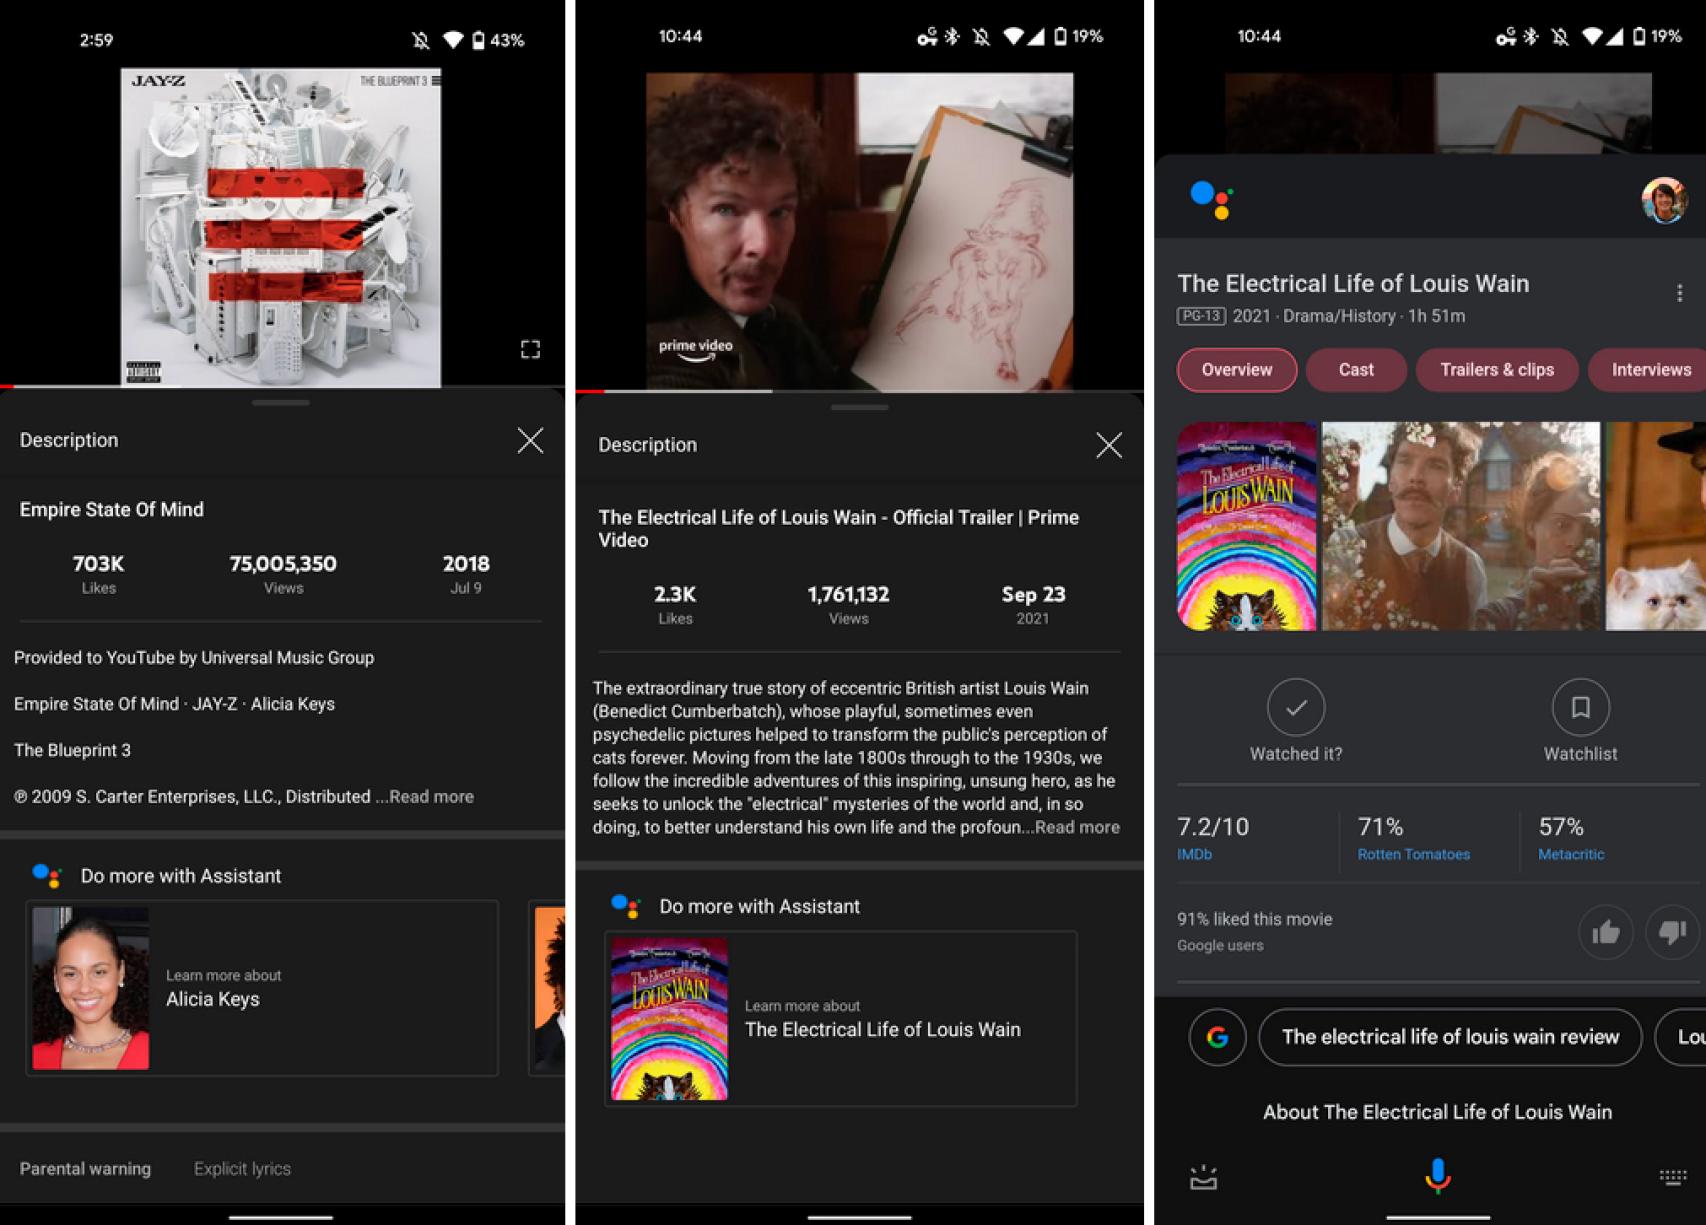
Task: Tap the Google G search icon
Action: tap(1217, 1037)
